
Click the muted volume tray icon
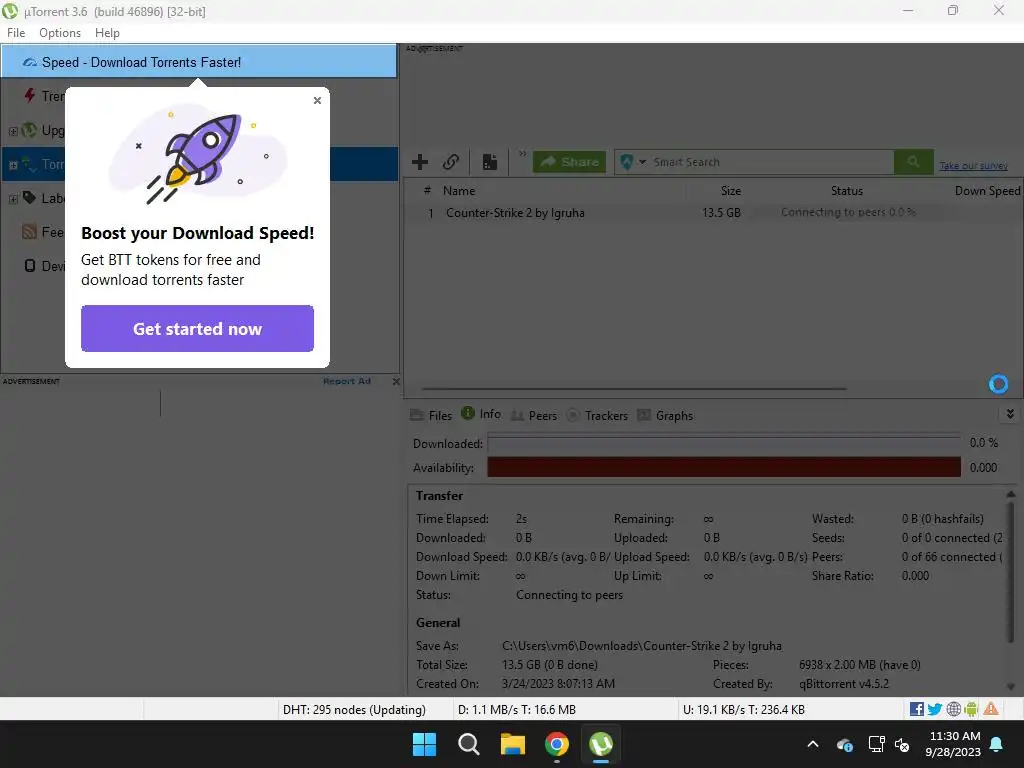click(902, 744)
